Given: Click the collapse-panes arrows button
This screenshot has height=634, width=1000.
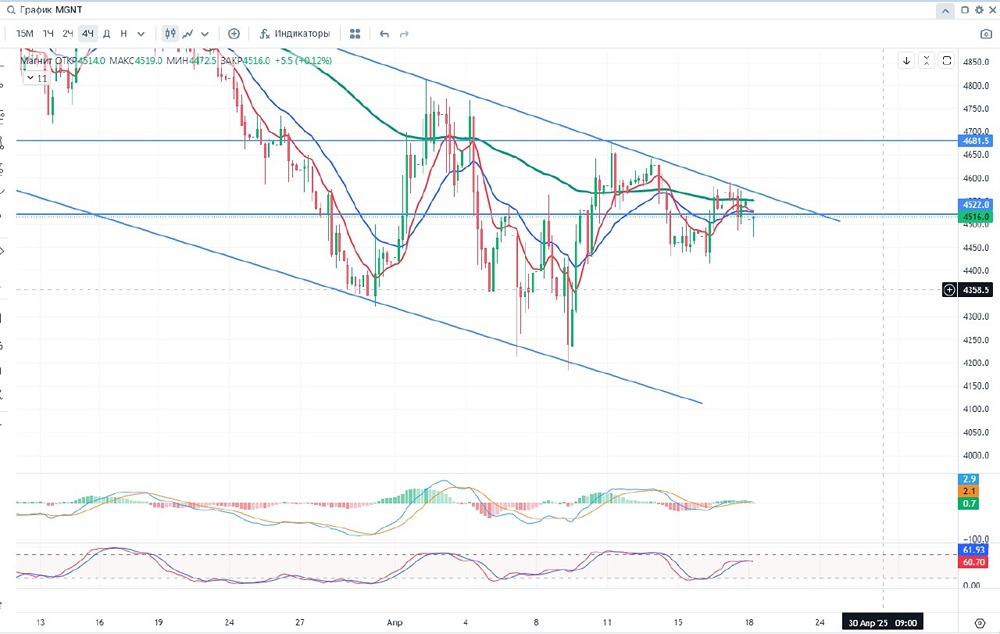Looking at the screenshot, I should pyautogui.click(x=927, y=61).
